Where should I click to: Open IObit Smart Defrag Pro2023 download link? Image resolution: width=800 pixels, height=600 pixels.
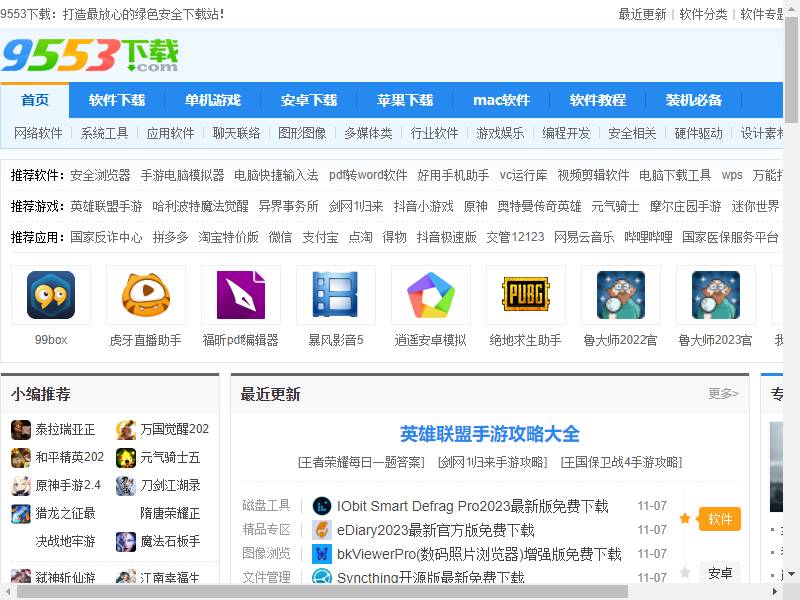tap(472, 506)
